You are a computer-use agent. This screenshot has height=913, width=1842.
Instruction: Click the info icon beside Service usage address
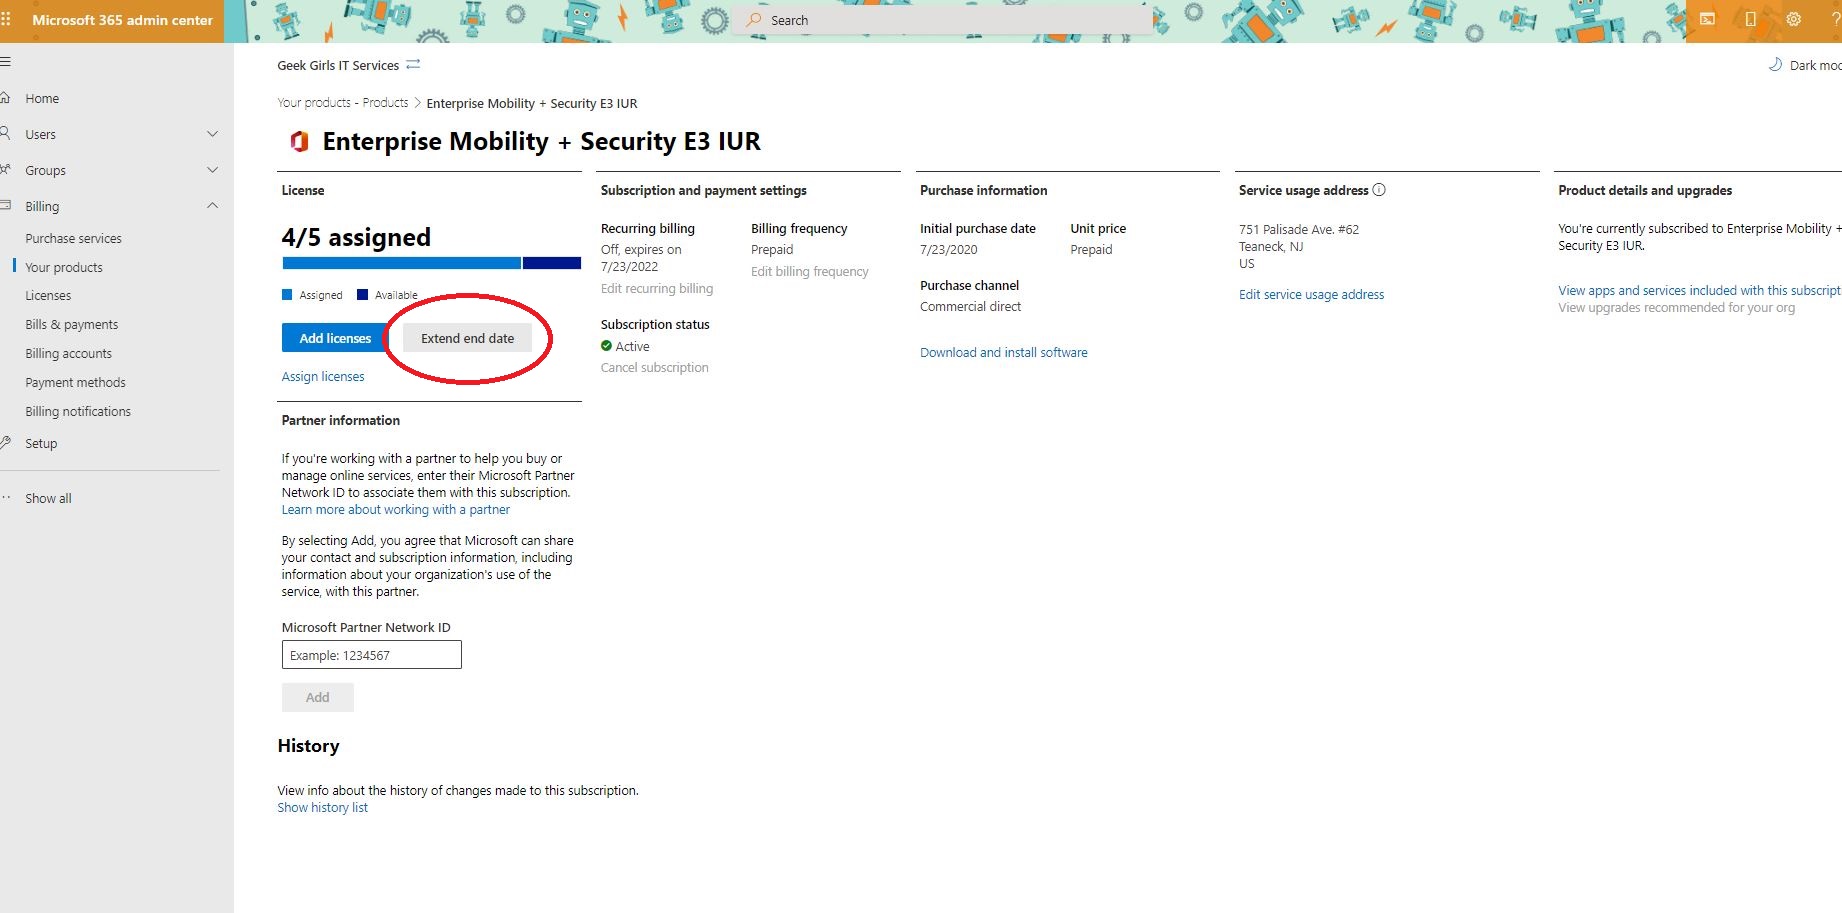1379,190
